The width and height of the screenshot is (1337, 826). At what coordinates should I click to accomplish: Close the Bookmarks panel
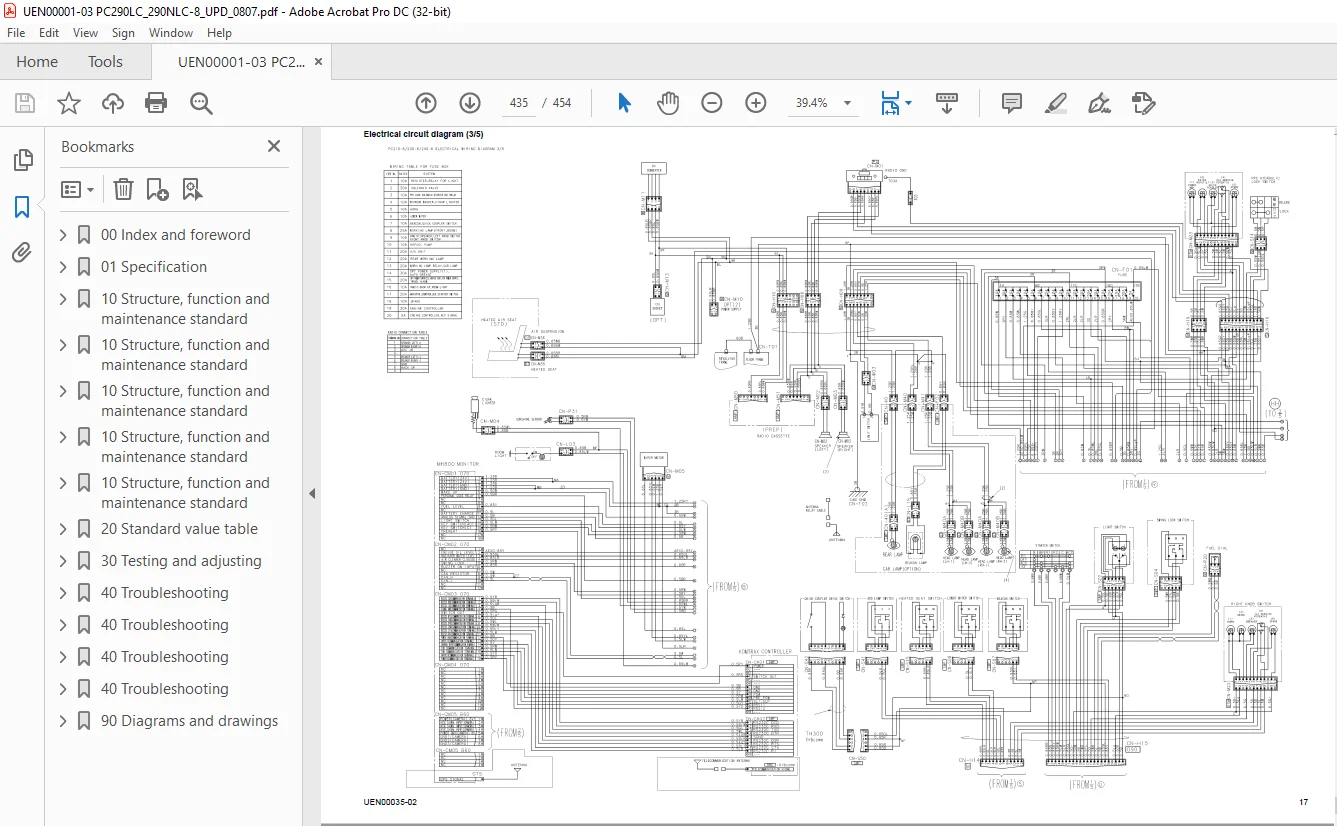point(274,146)
